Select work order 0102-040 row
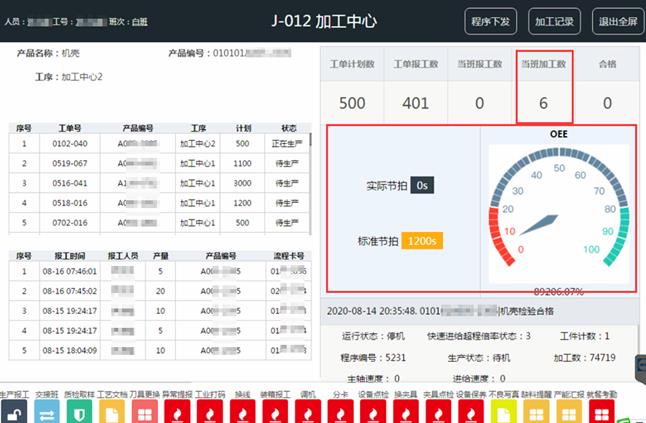 [x=159, y=144]
